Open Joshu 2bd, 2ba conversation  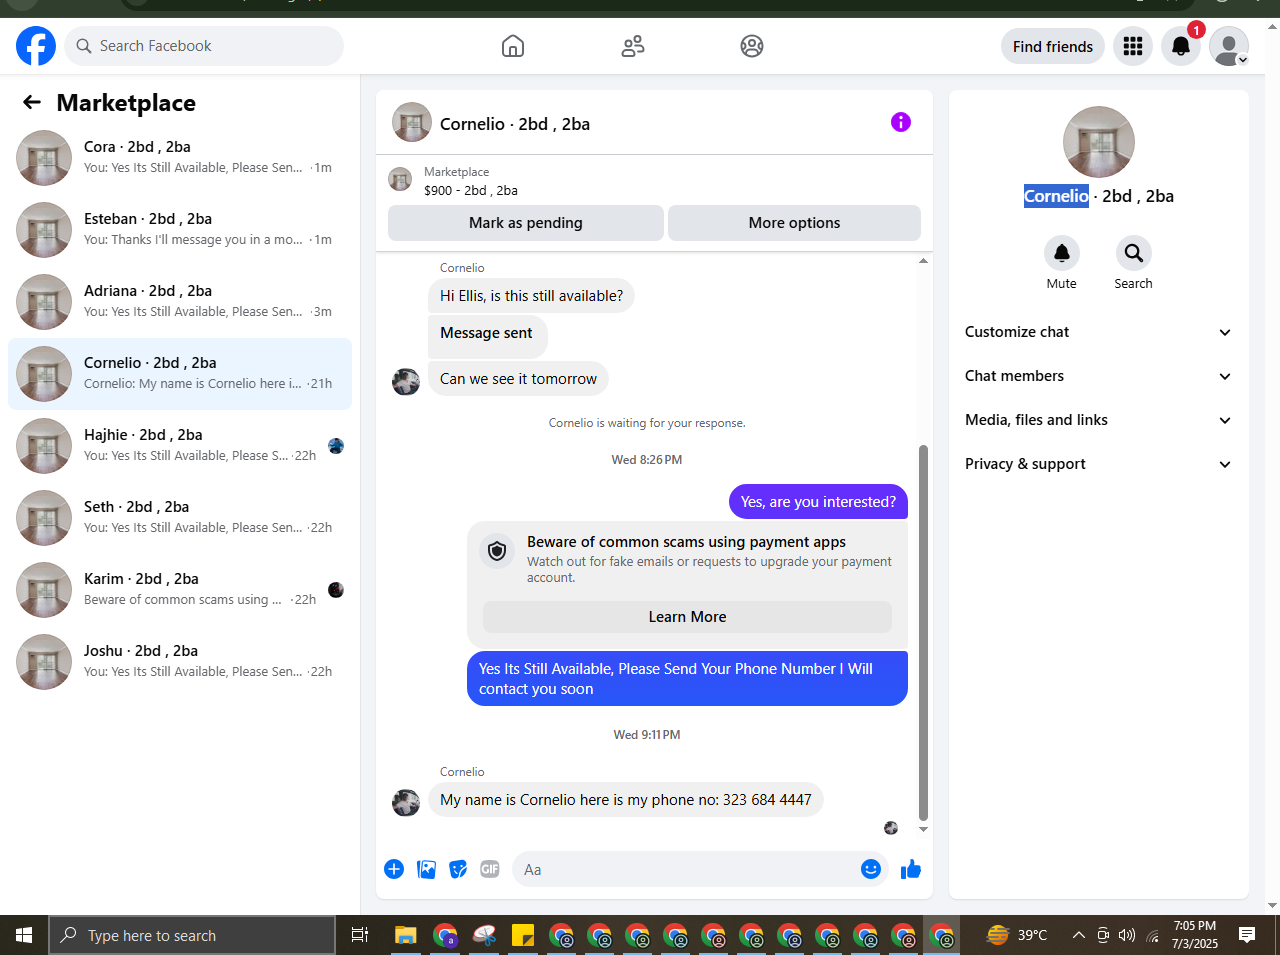click(180, 662)
